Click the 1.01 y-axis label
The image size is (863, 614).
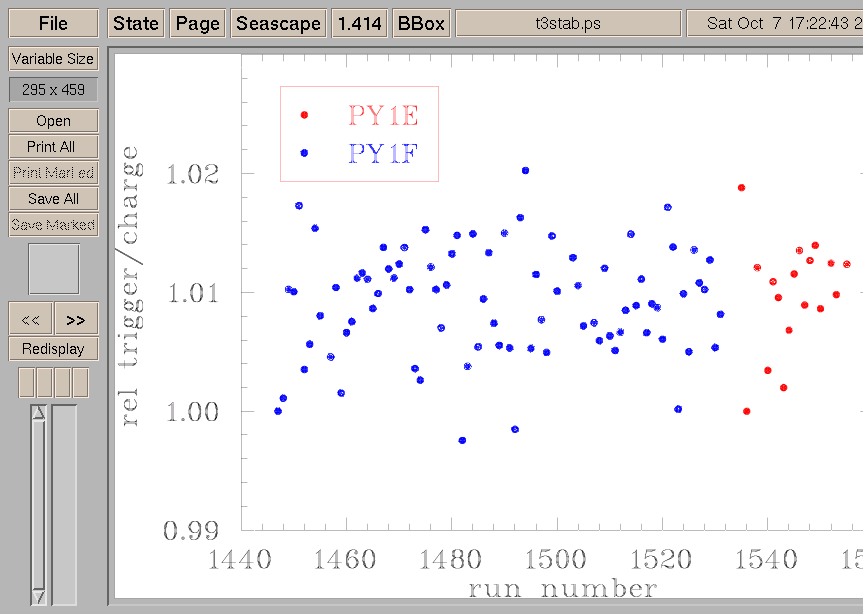(193, 293)
